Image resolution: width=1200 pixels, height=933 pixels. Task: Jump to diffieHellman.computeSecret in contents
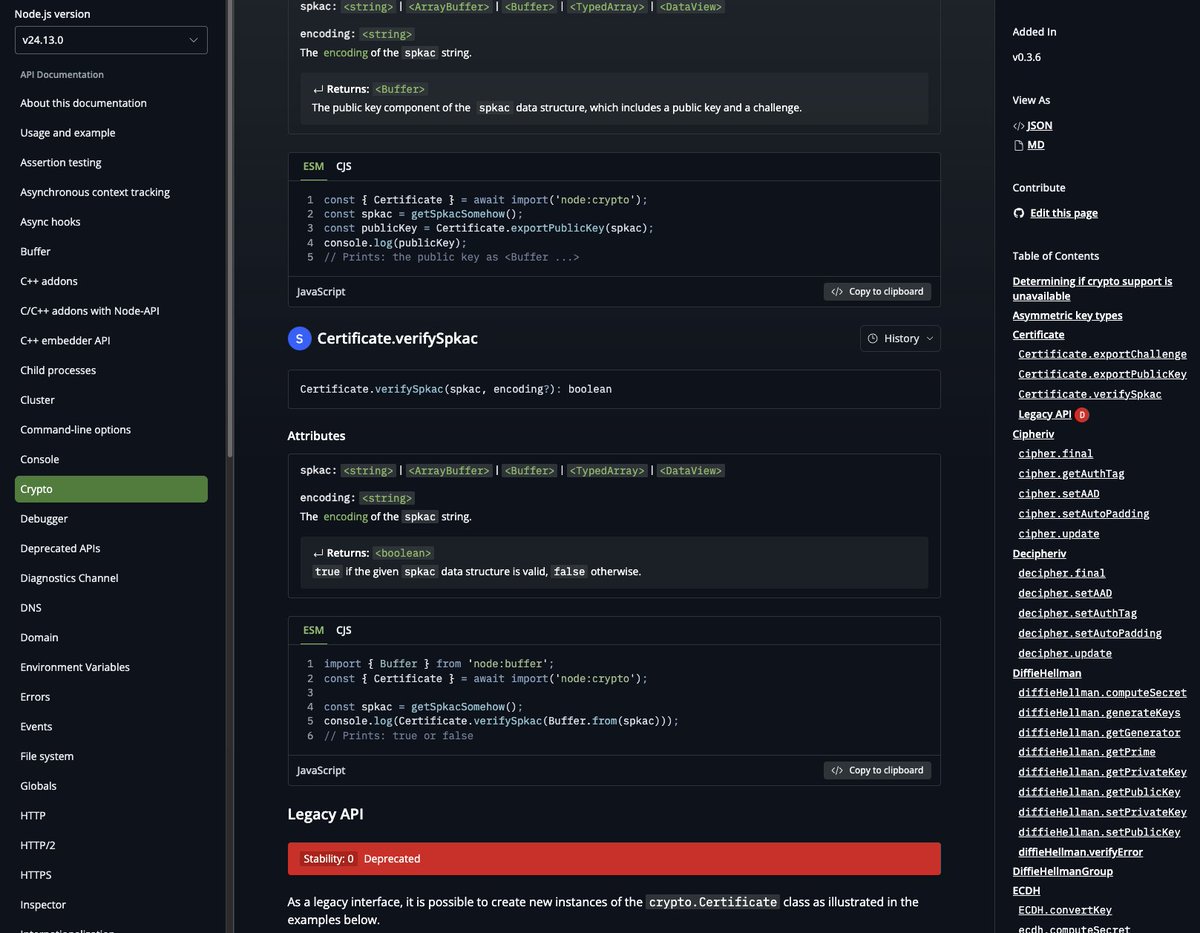click(x=1102, y=693)
